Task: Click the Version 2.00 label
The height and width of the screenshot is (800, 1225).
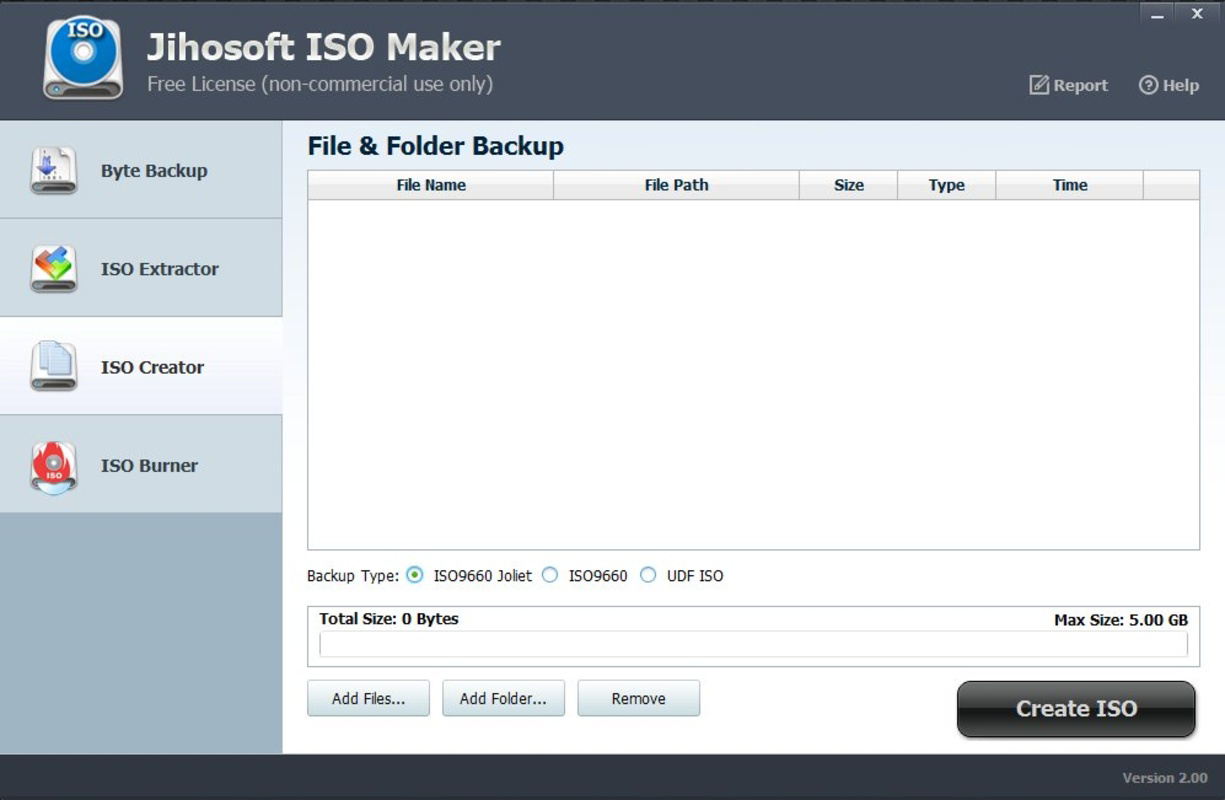Action: 1165,778
